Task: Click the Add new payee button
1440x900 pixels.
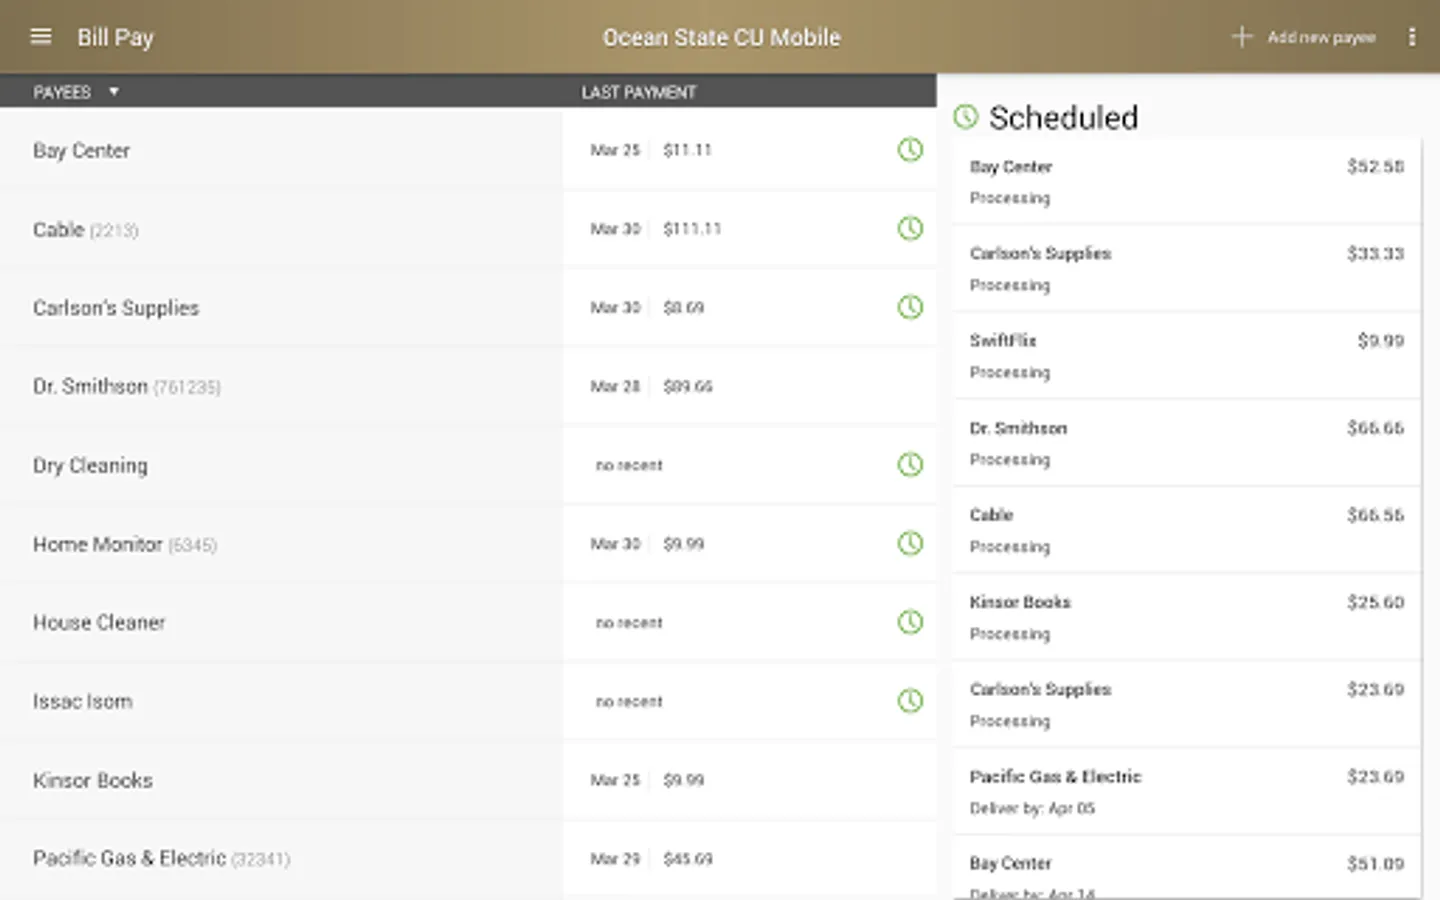Action: pyautogui.click(x=1304, y=37)
